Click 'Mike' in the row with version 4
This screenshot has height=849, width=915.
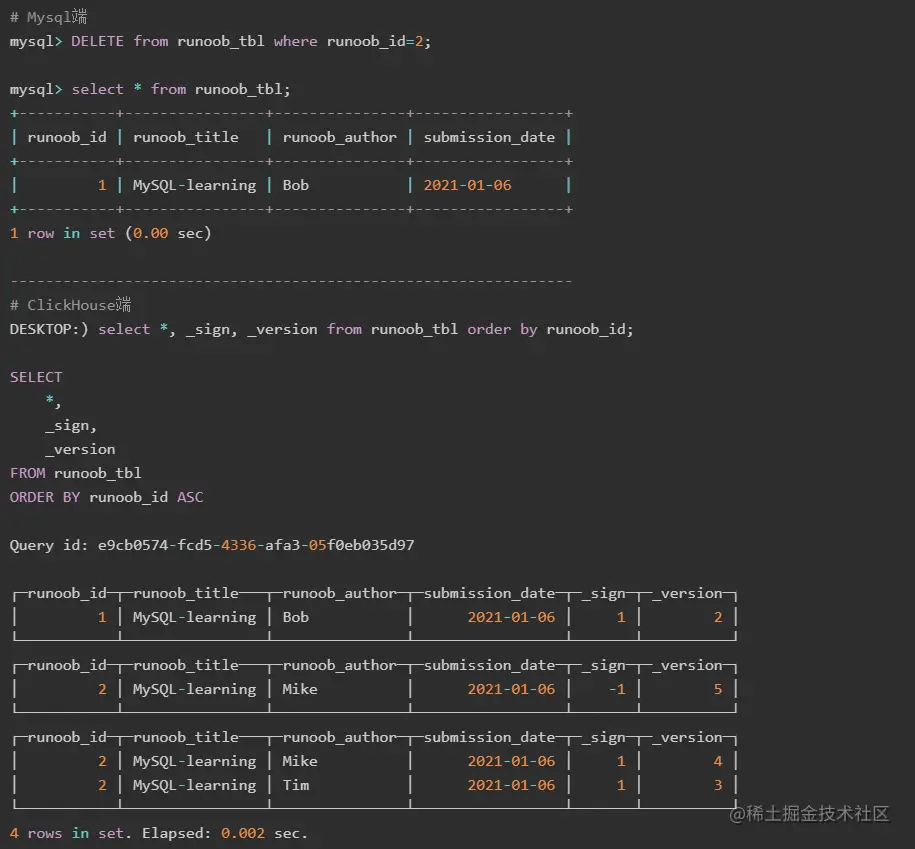300,761
